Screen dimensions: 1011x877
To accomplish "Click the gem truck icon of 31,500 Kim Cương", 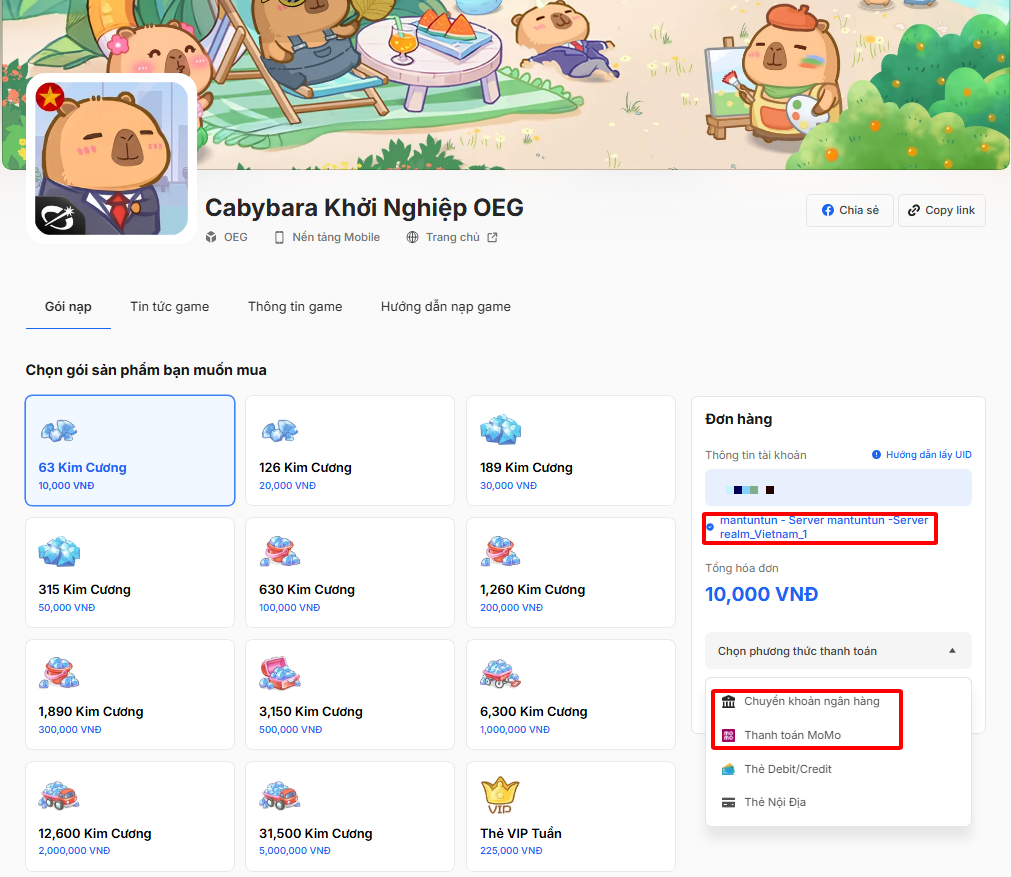I will (x=280, y=796).
